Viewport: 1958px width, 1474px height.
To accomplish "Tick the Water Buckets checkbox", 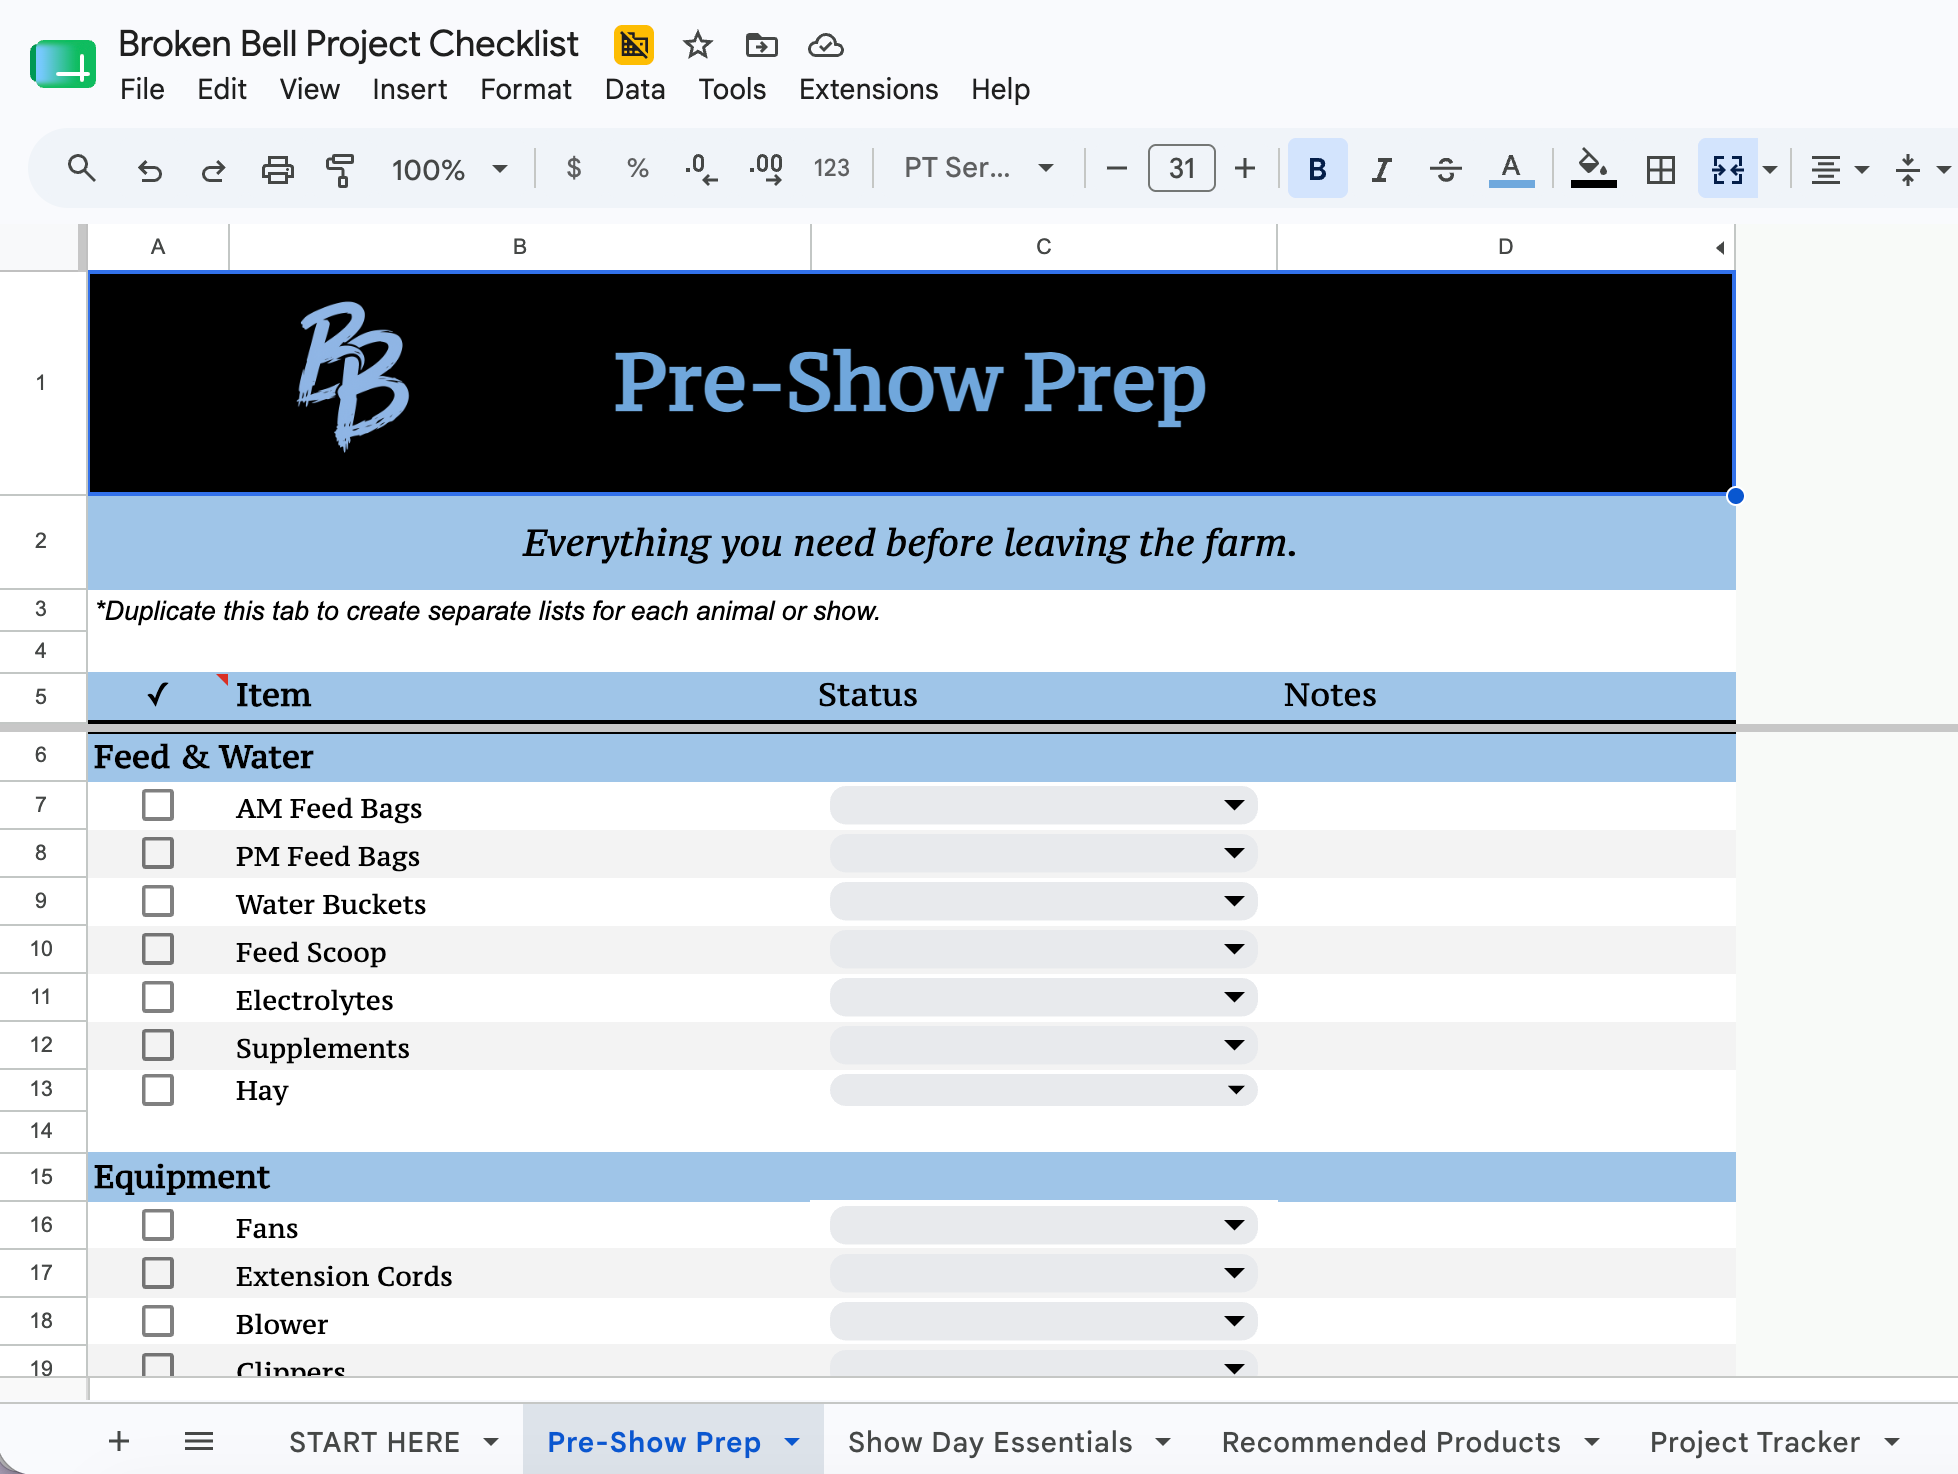I will 158,901.
